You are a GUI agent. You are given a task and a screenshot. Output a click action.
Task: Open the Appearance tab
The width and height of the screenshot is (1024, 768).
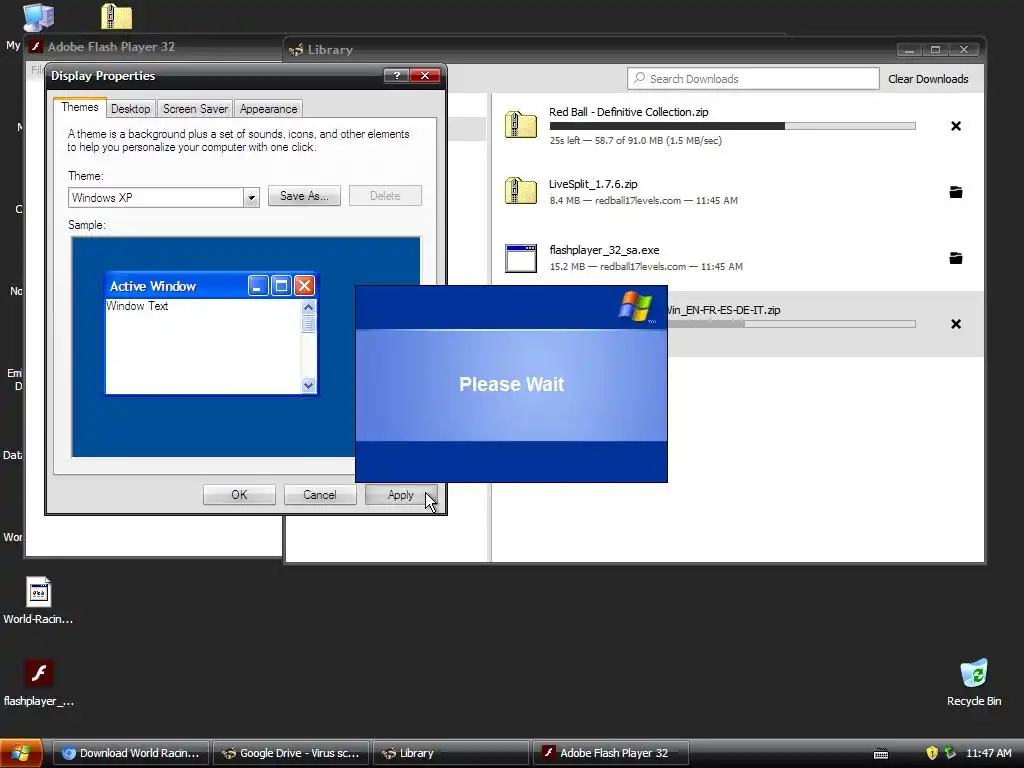click(x=268, y=109)
